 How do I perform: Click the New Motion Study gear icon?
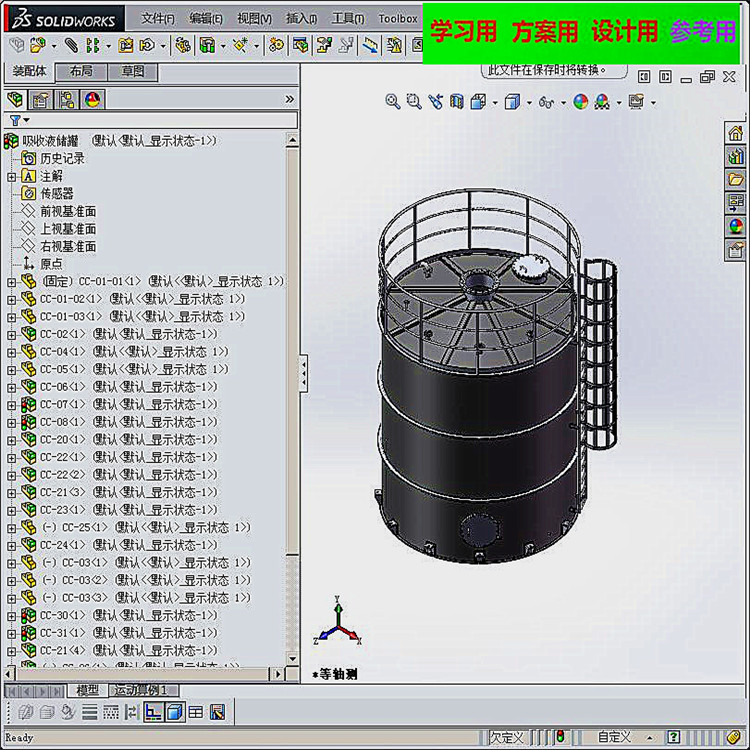(x=276, y=45)
